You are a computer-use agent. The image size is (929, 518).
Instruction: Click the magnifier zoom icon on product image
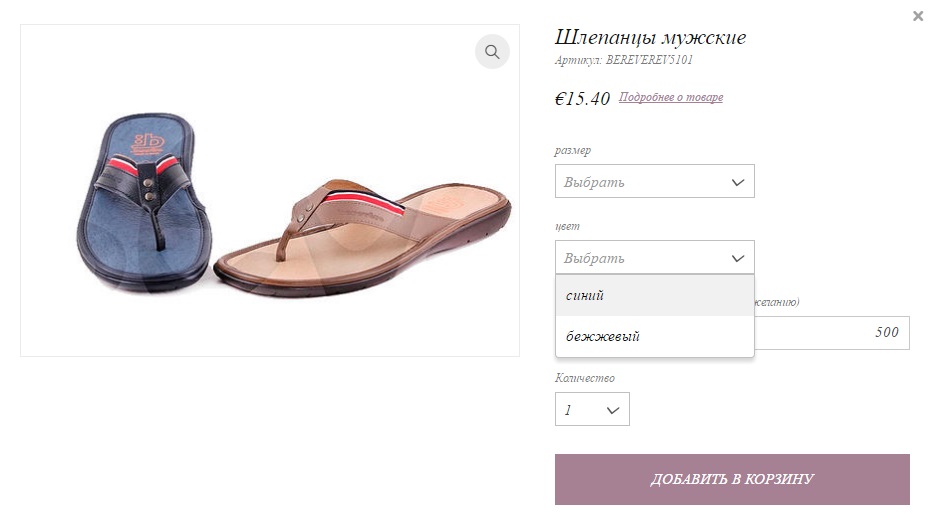coord(492,52)
